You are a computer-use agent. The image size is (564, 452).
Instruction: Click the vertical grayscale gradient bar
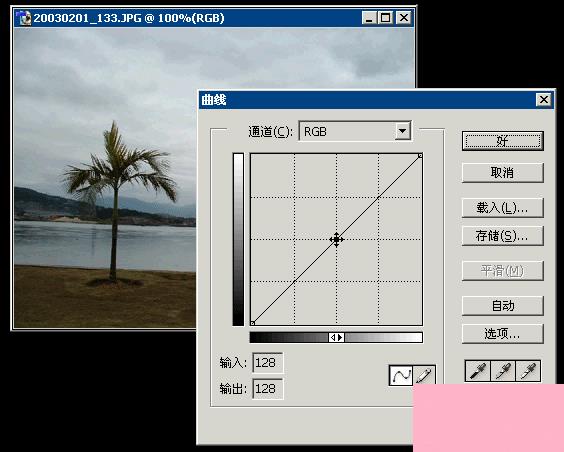238,239
